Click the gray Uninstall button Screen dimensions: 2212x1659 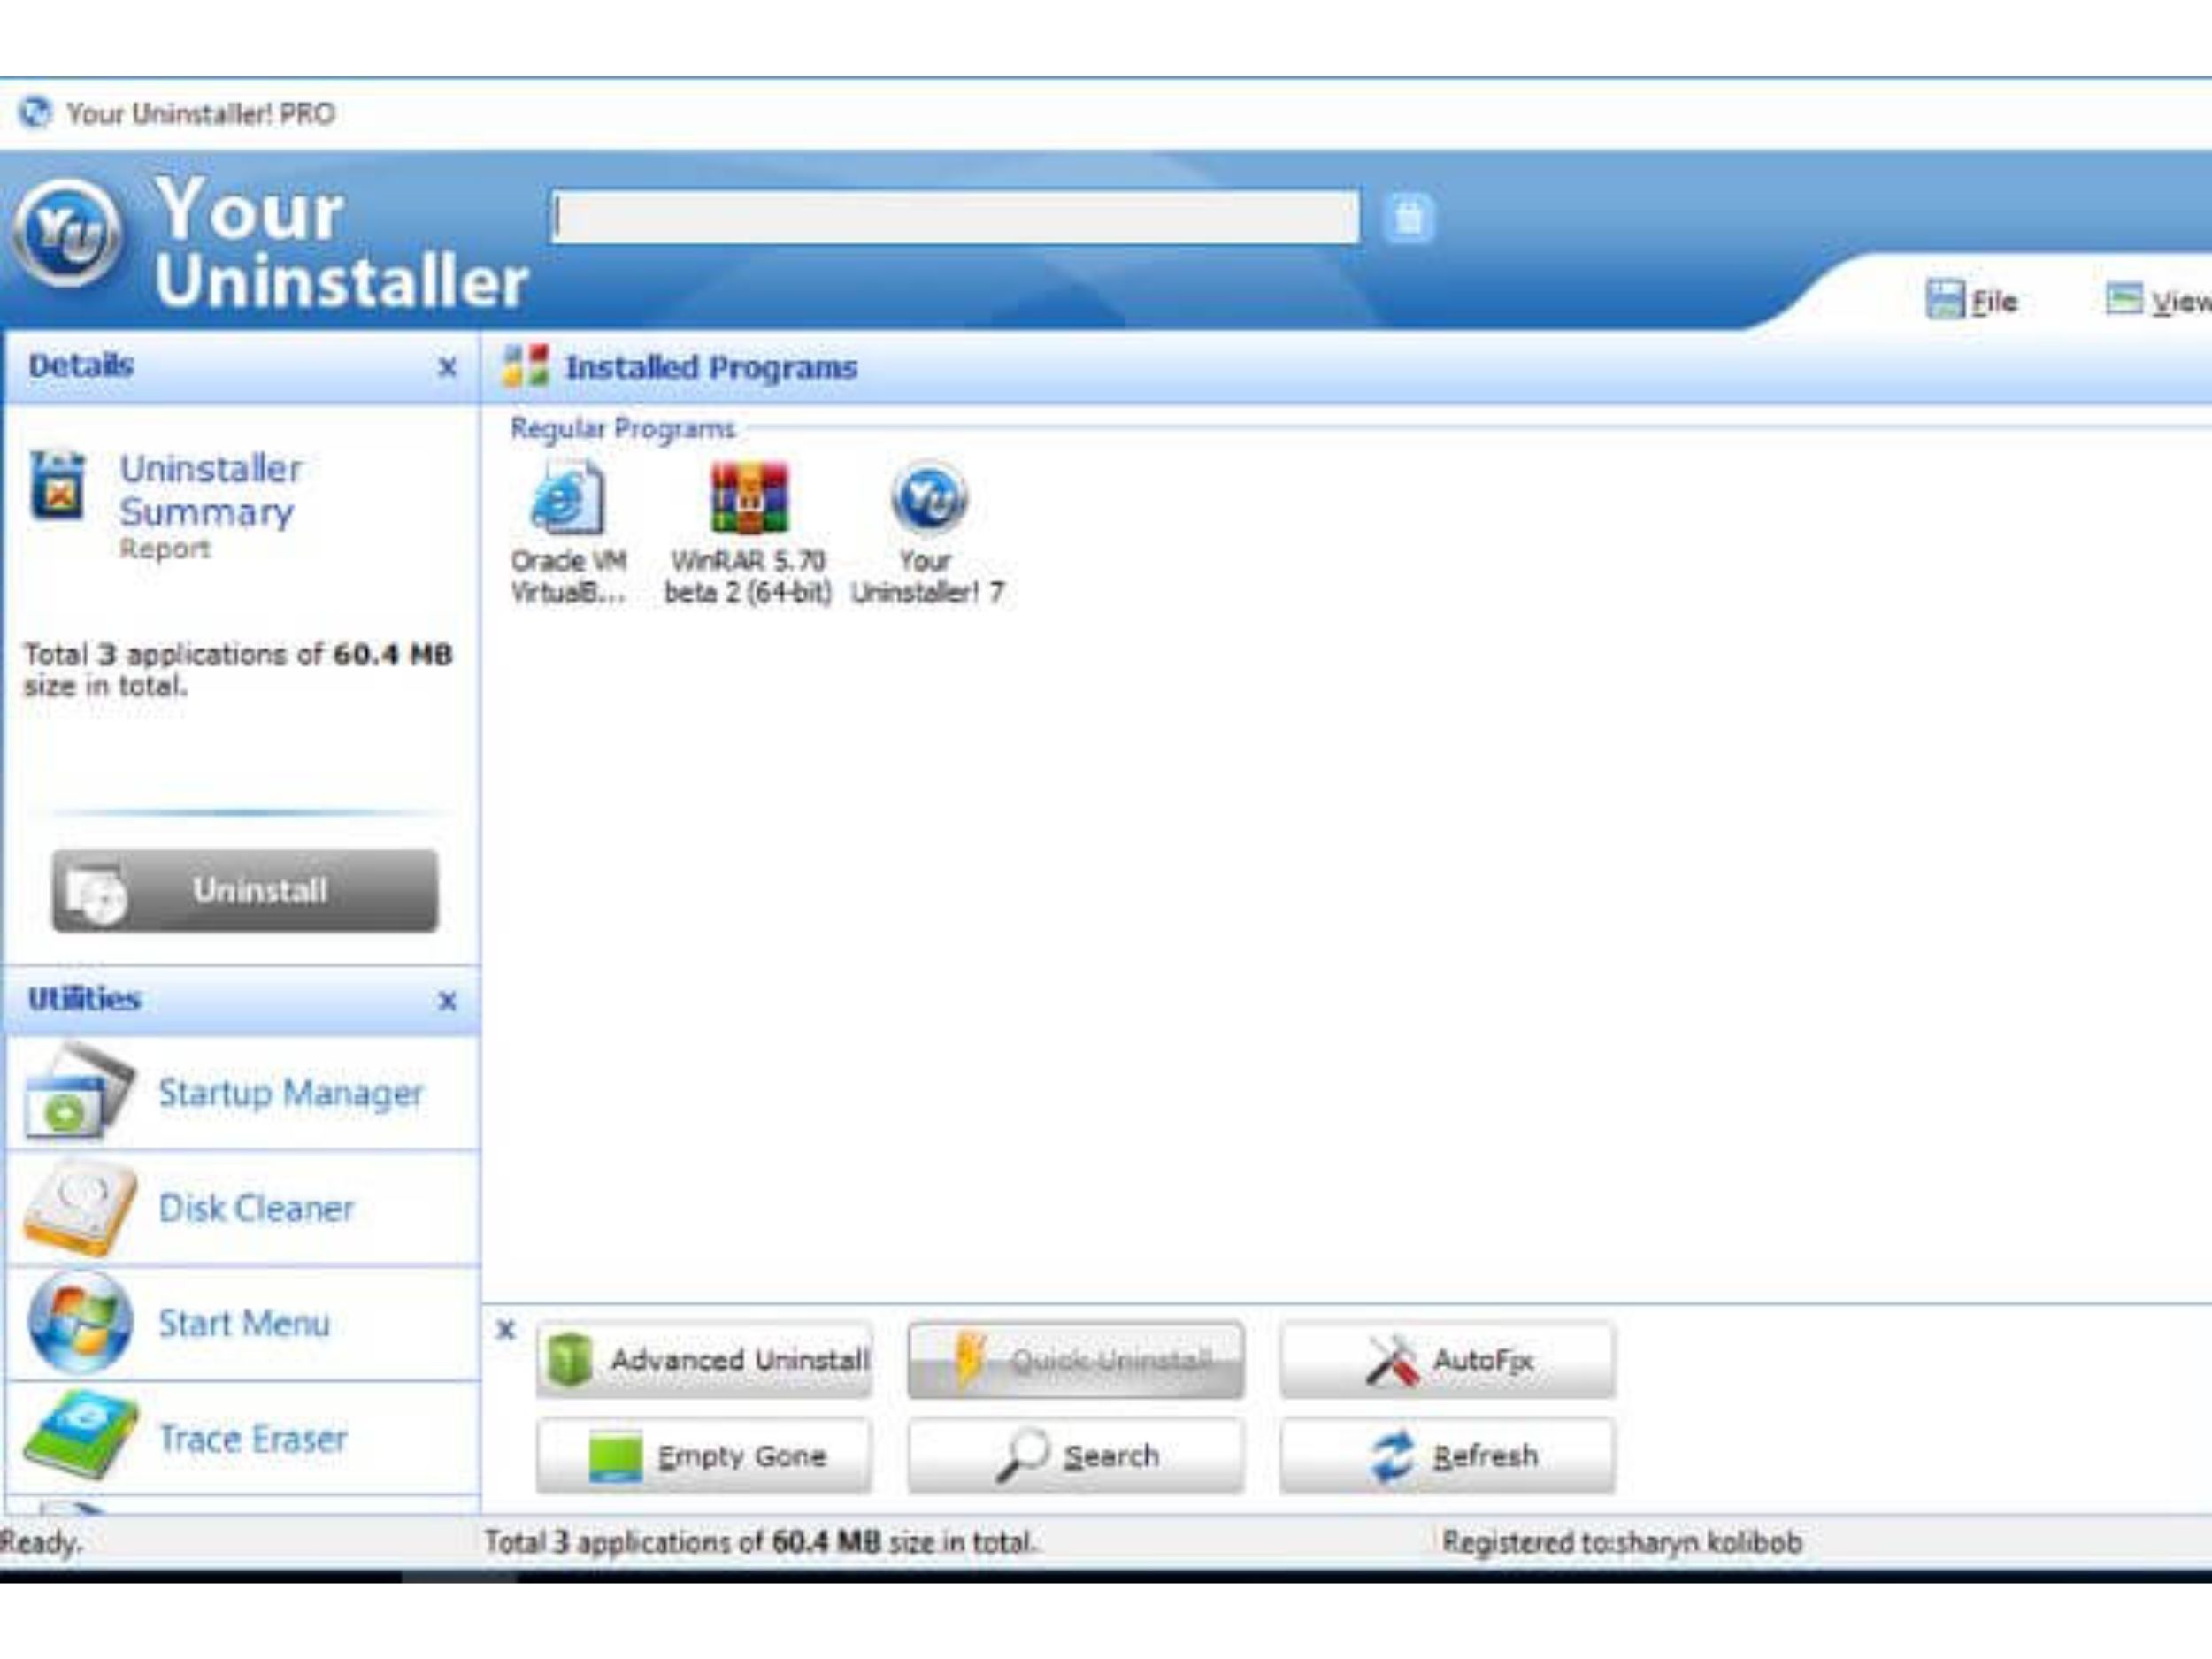click(245, 890)
